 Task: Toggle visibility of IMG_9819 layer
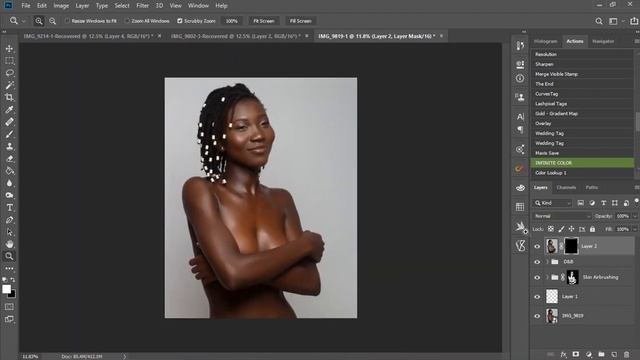[x=537, y=316]
